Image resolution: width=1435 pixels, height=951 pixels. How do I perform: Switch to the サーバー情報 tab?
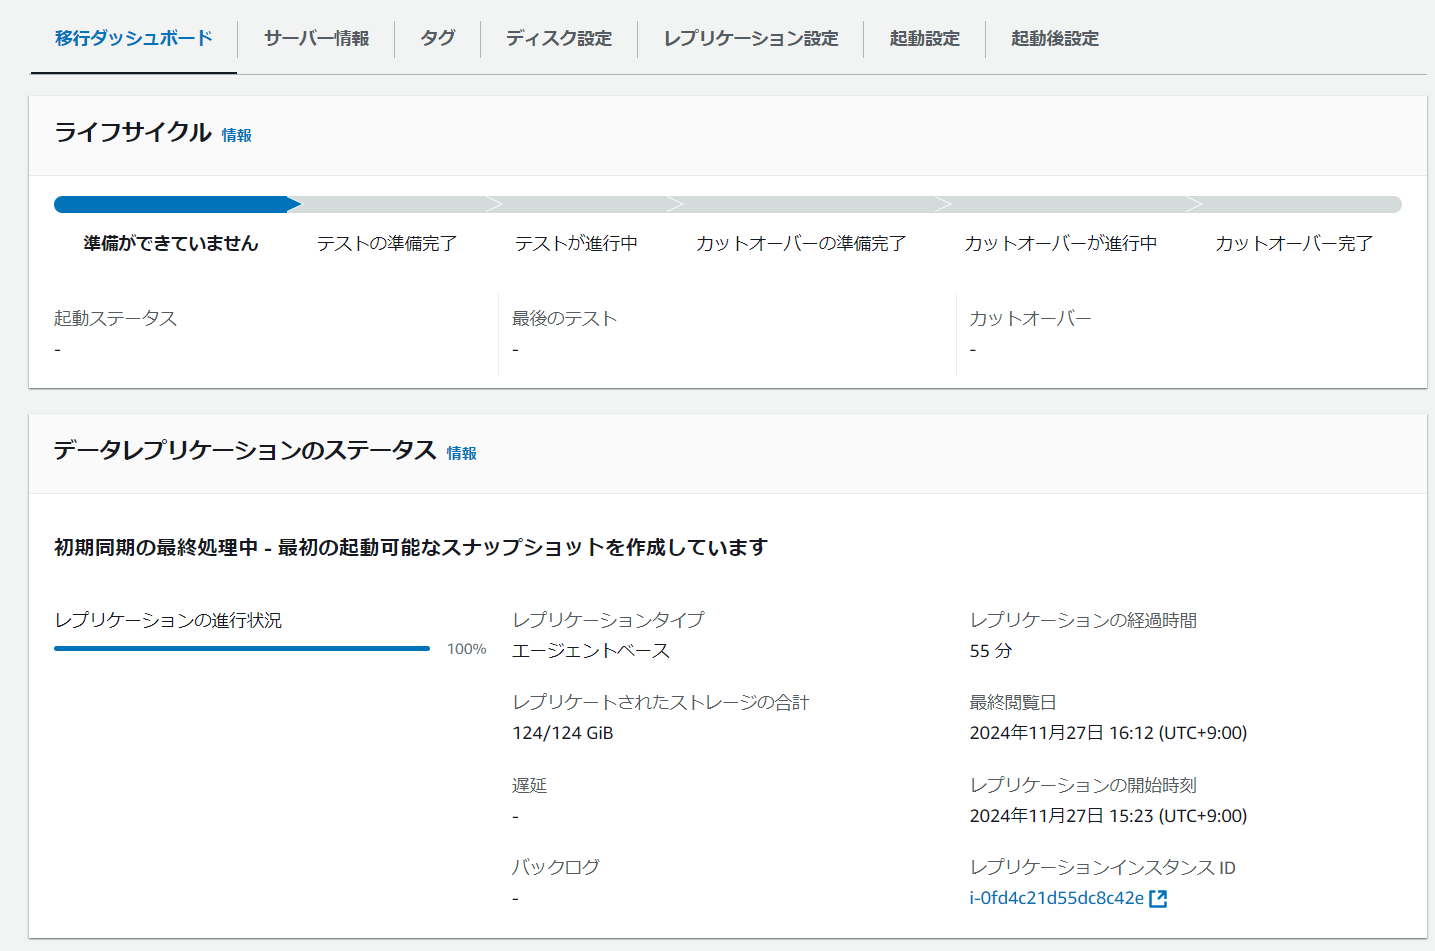(316, 38)
